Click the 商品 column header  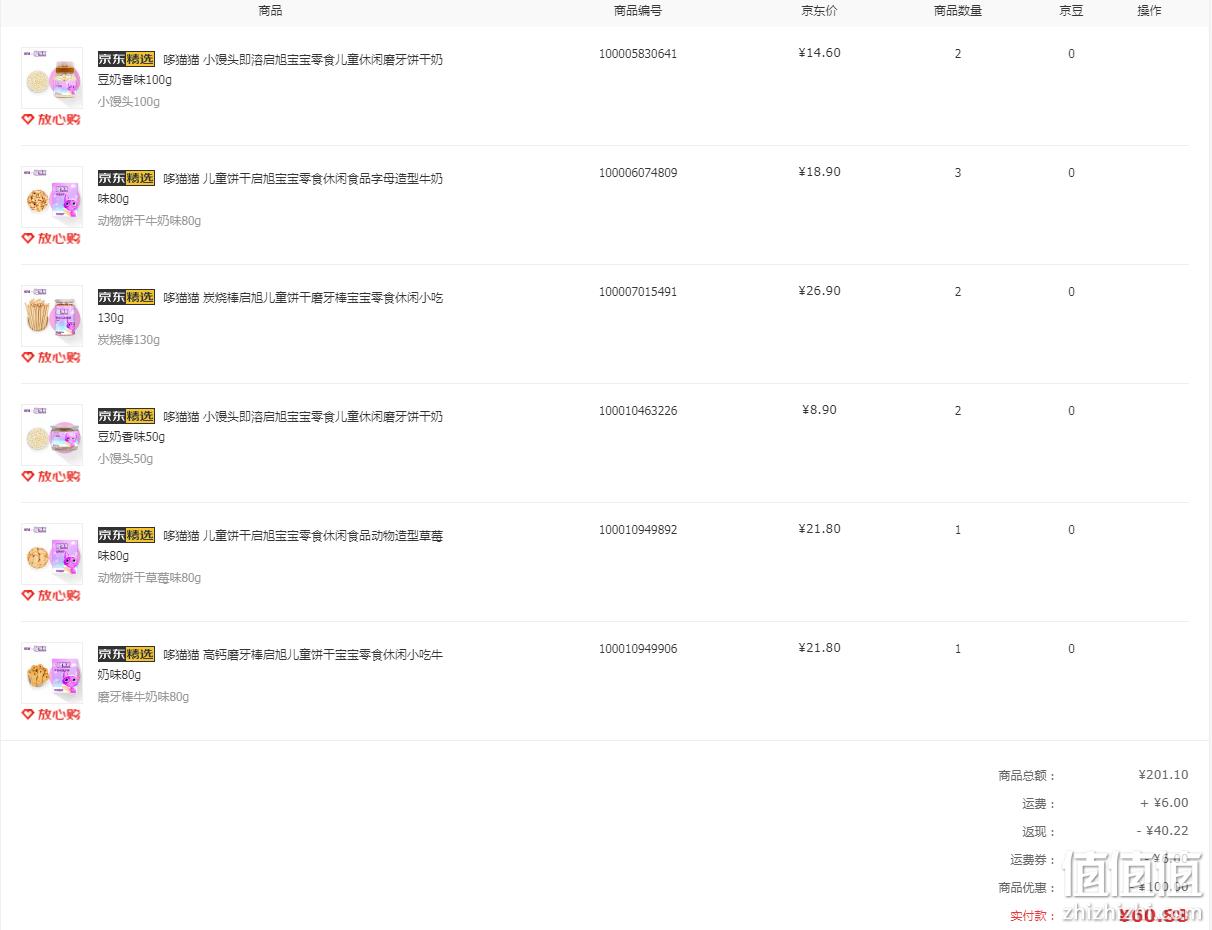[270, 11]
